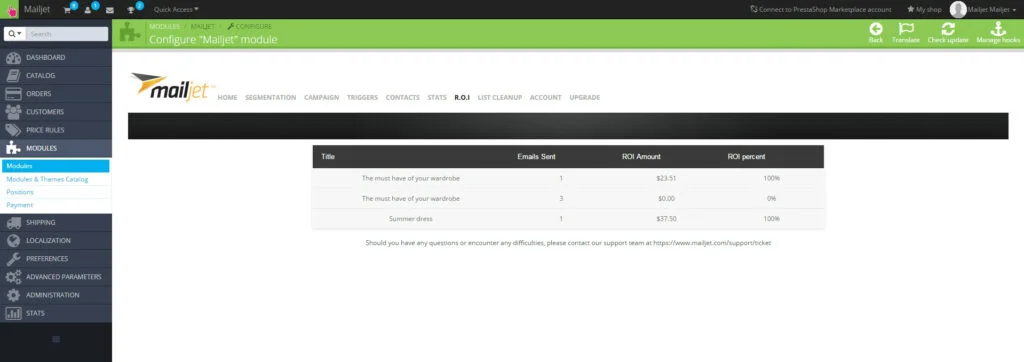Open the My shop link
The width and height of the screenshot is (1024, 362).
click(x=924, y=10)
